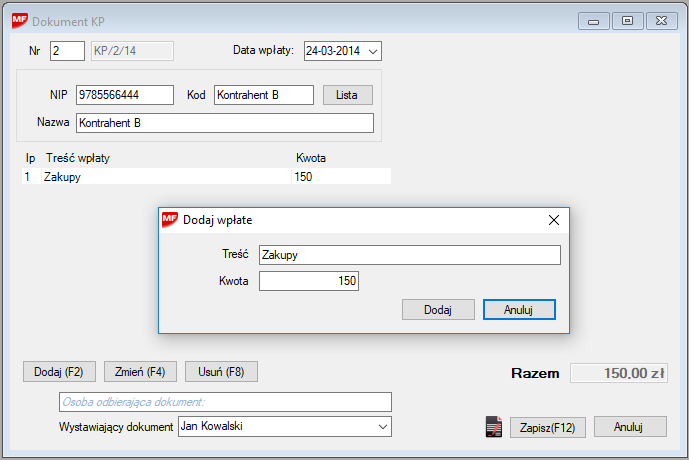The height and width of the screenshot is (460, 689).
Task: Expand the Wystawiający dokument combo box
Action: [382, 427]
